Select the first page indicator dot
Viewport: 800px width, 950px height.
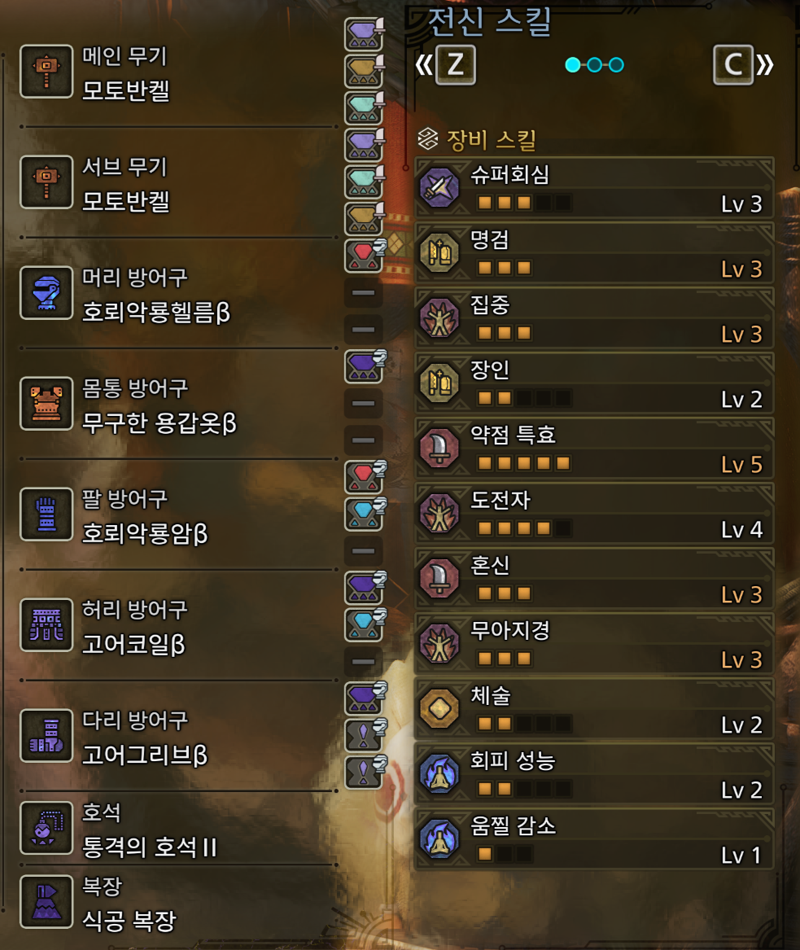click(572, 65)
